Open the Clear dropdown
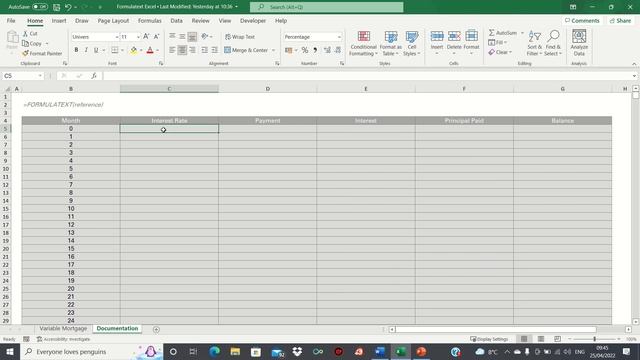640x360 pixels. coord(500,52)
